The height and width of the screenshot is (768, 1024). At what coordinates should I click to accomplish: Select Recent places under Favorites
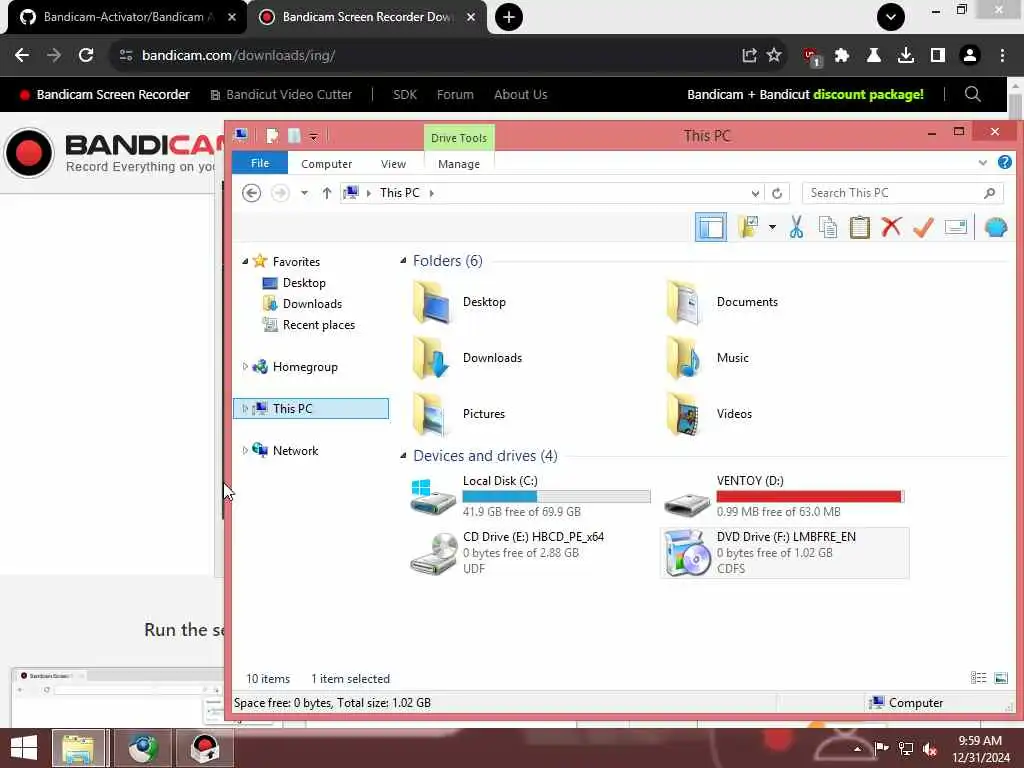[318, 325]
